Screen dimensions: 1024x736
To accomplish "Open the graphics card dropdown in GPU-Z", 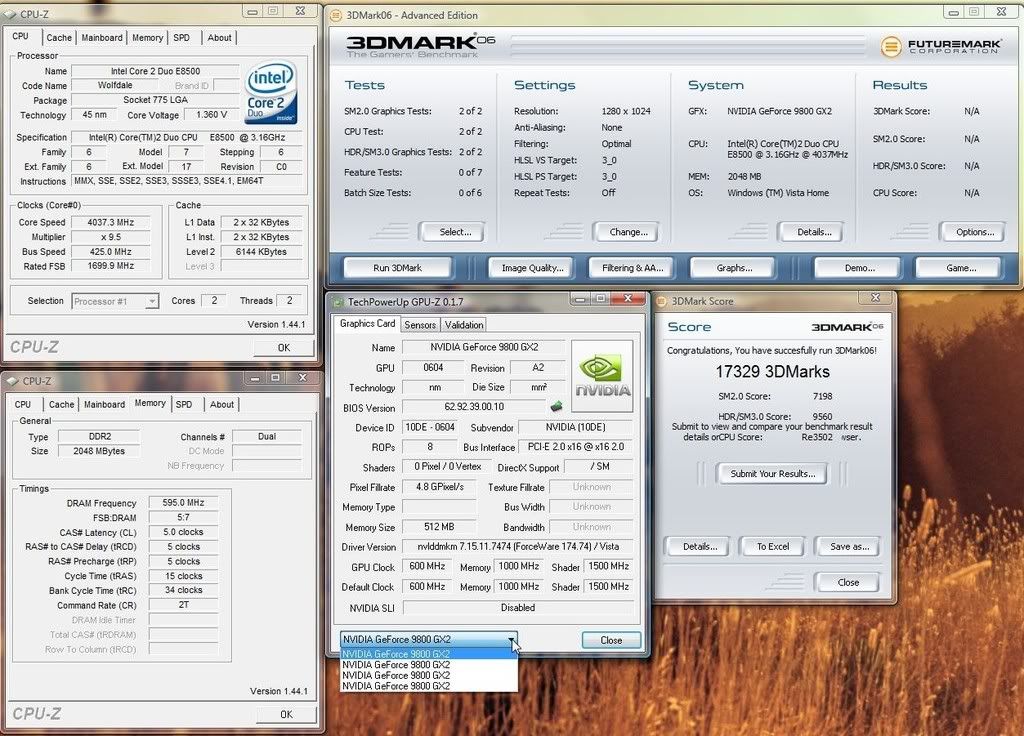I will coord(512,639).
